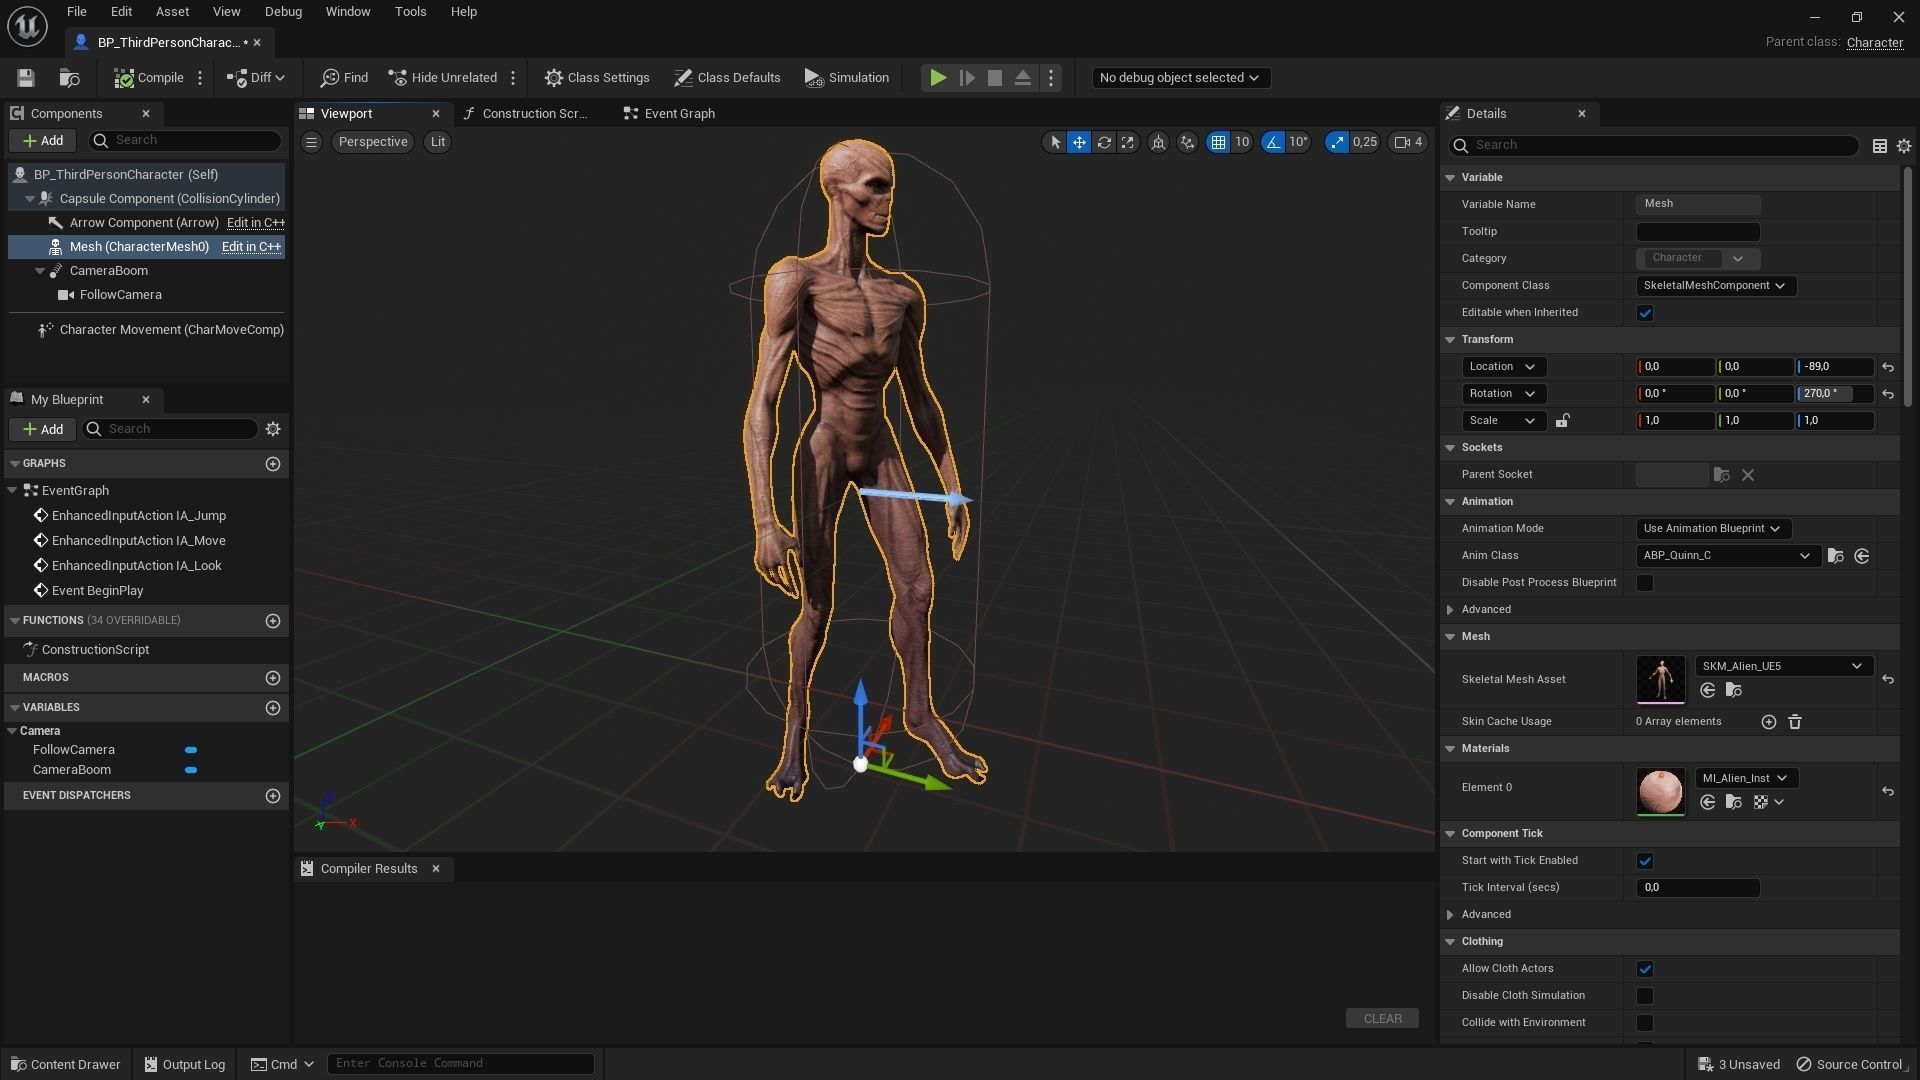Add new event dispatcher plus icon
The width and height of the screenshot is (1920, 1080).
(x=272, y=796)
